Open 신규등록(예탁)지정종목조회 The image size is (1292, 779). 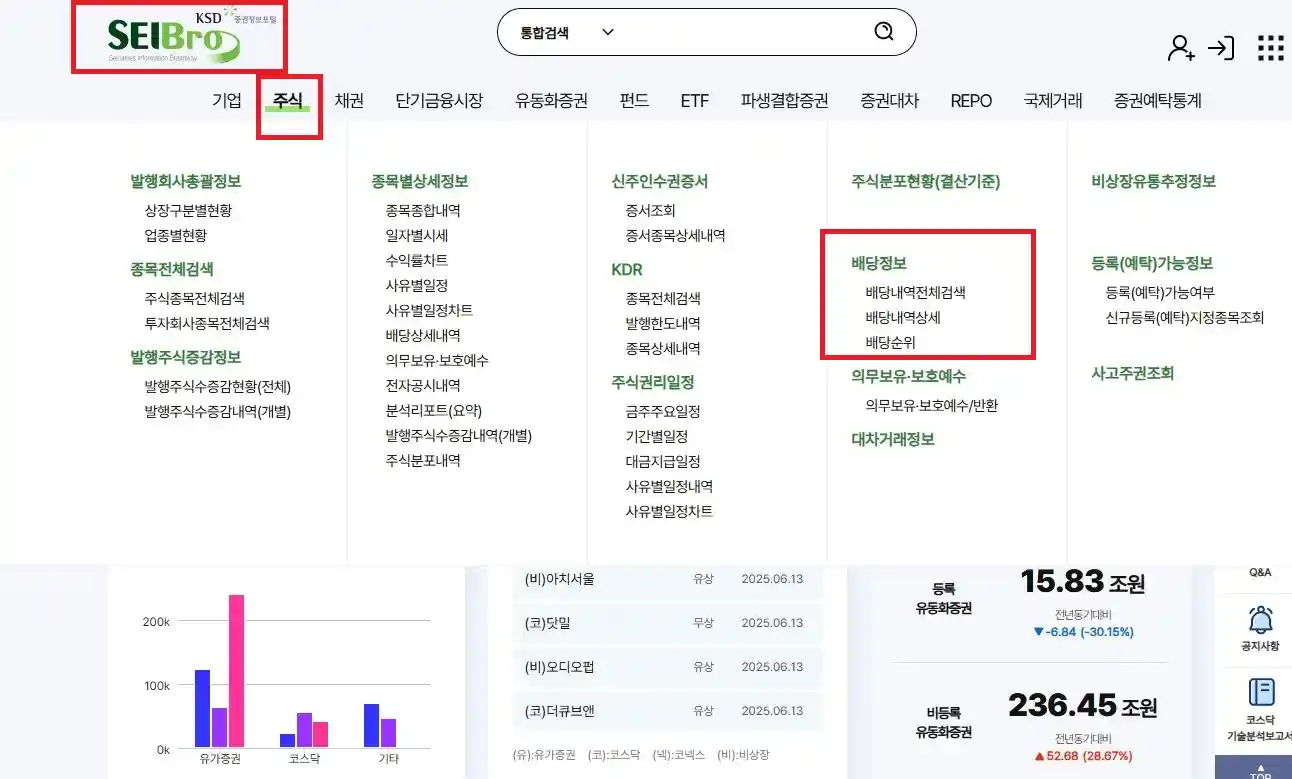[1185, 318]
